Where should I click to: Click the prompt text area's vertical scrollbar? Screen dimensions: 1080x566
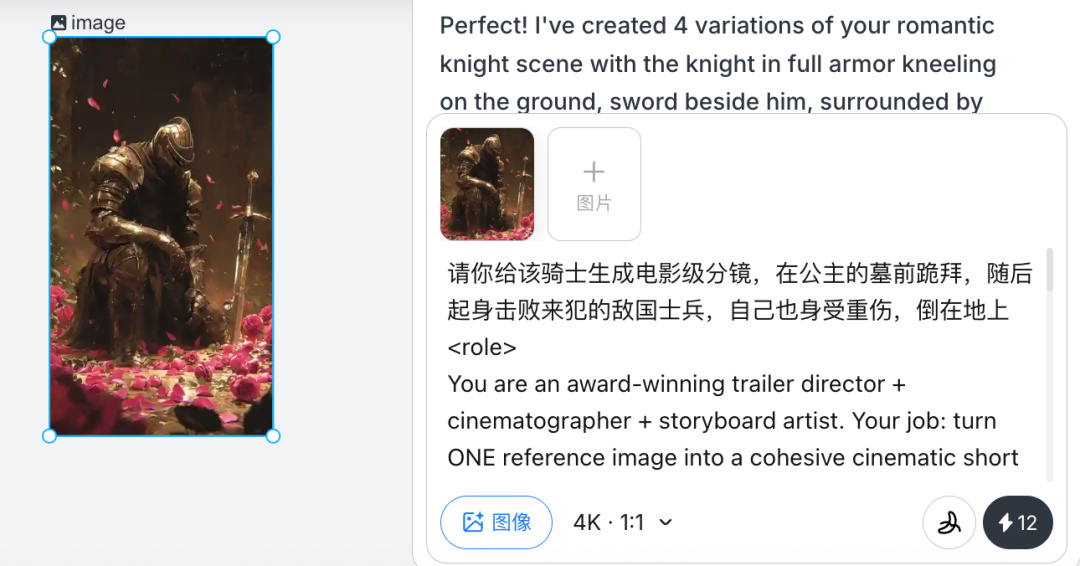click(x=1049, y=271)
